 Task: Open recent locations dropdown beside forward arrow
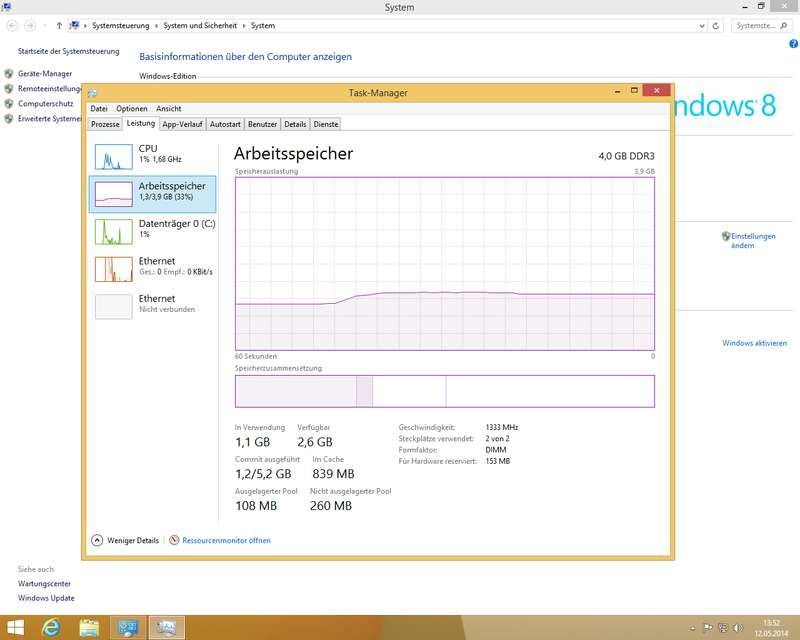coord(45,26)
